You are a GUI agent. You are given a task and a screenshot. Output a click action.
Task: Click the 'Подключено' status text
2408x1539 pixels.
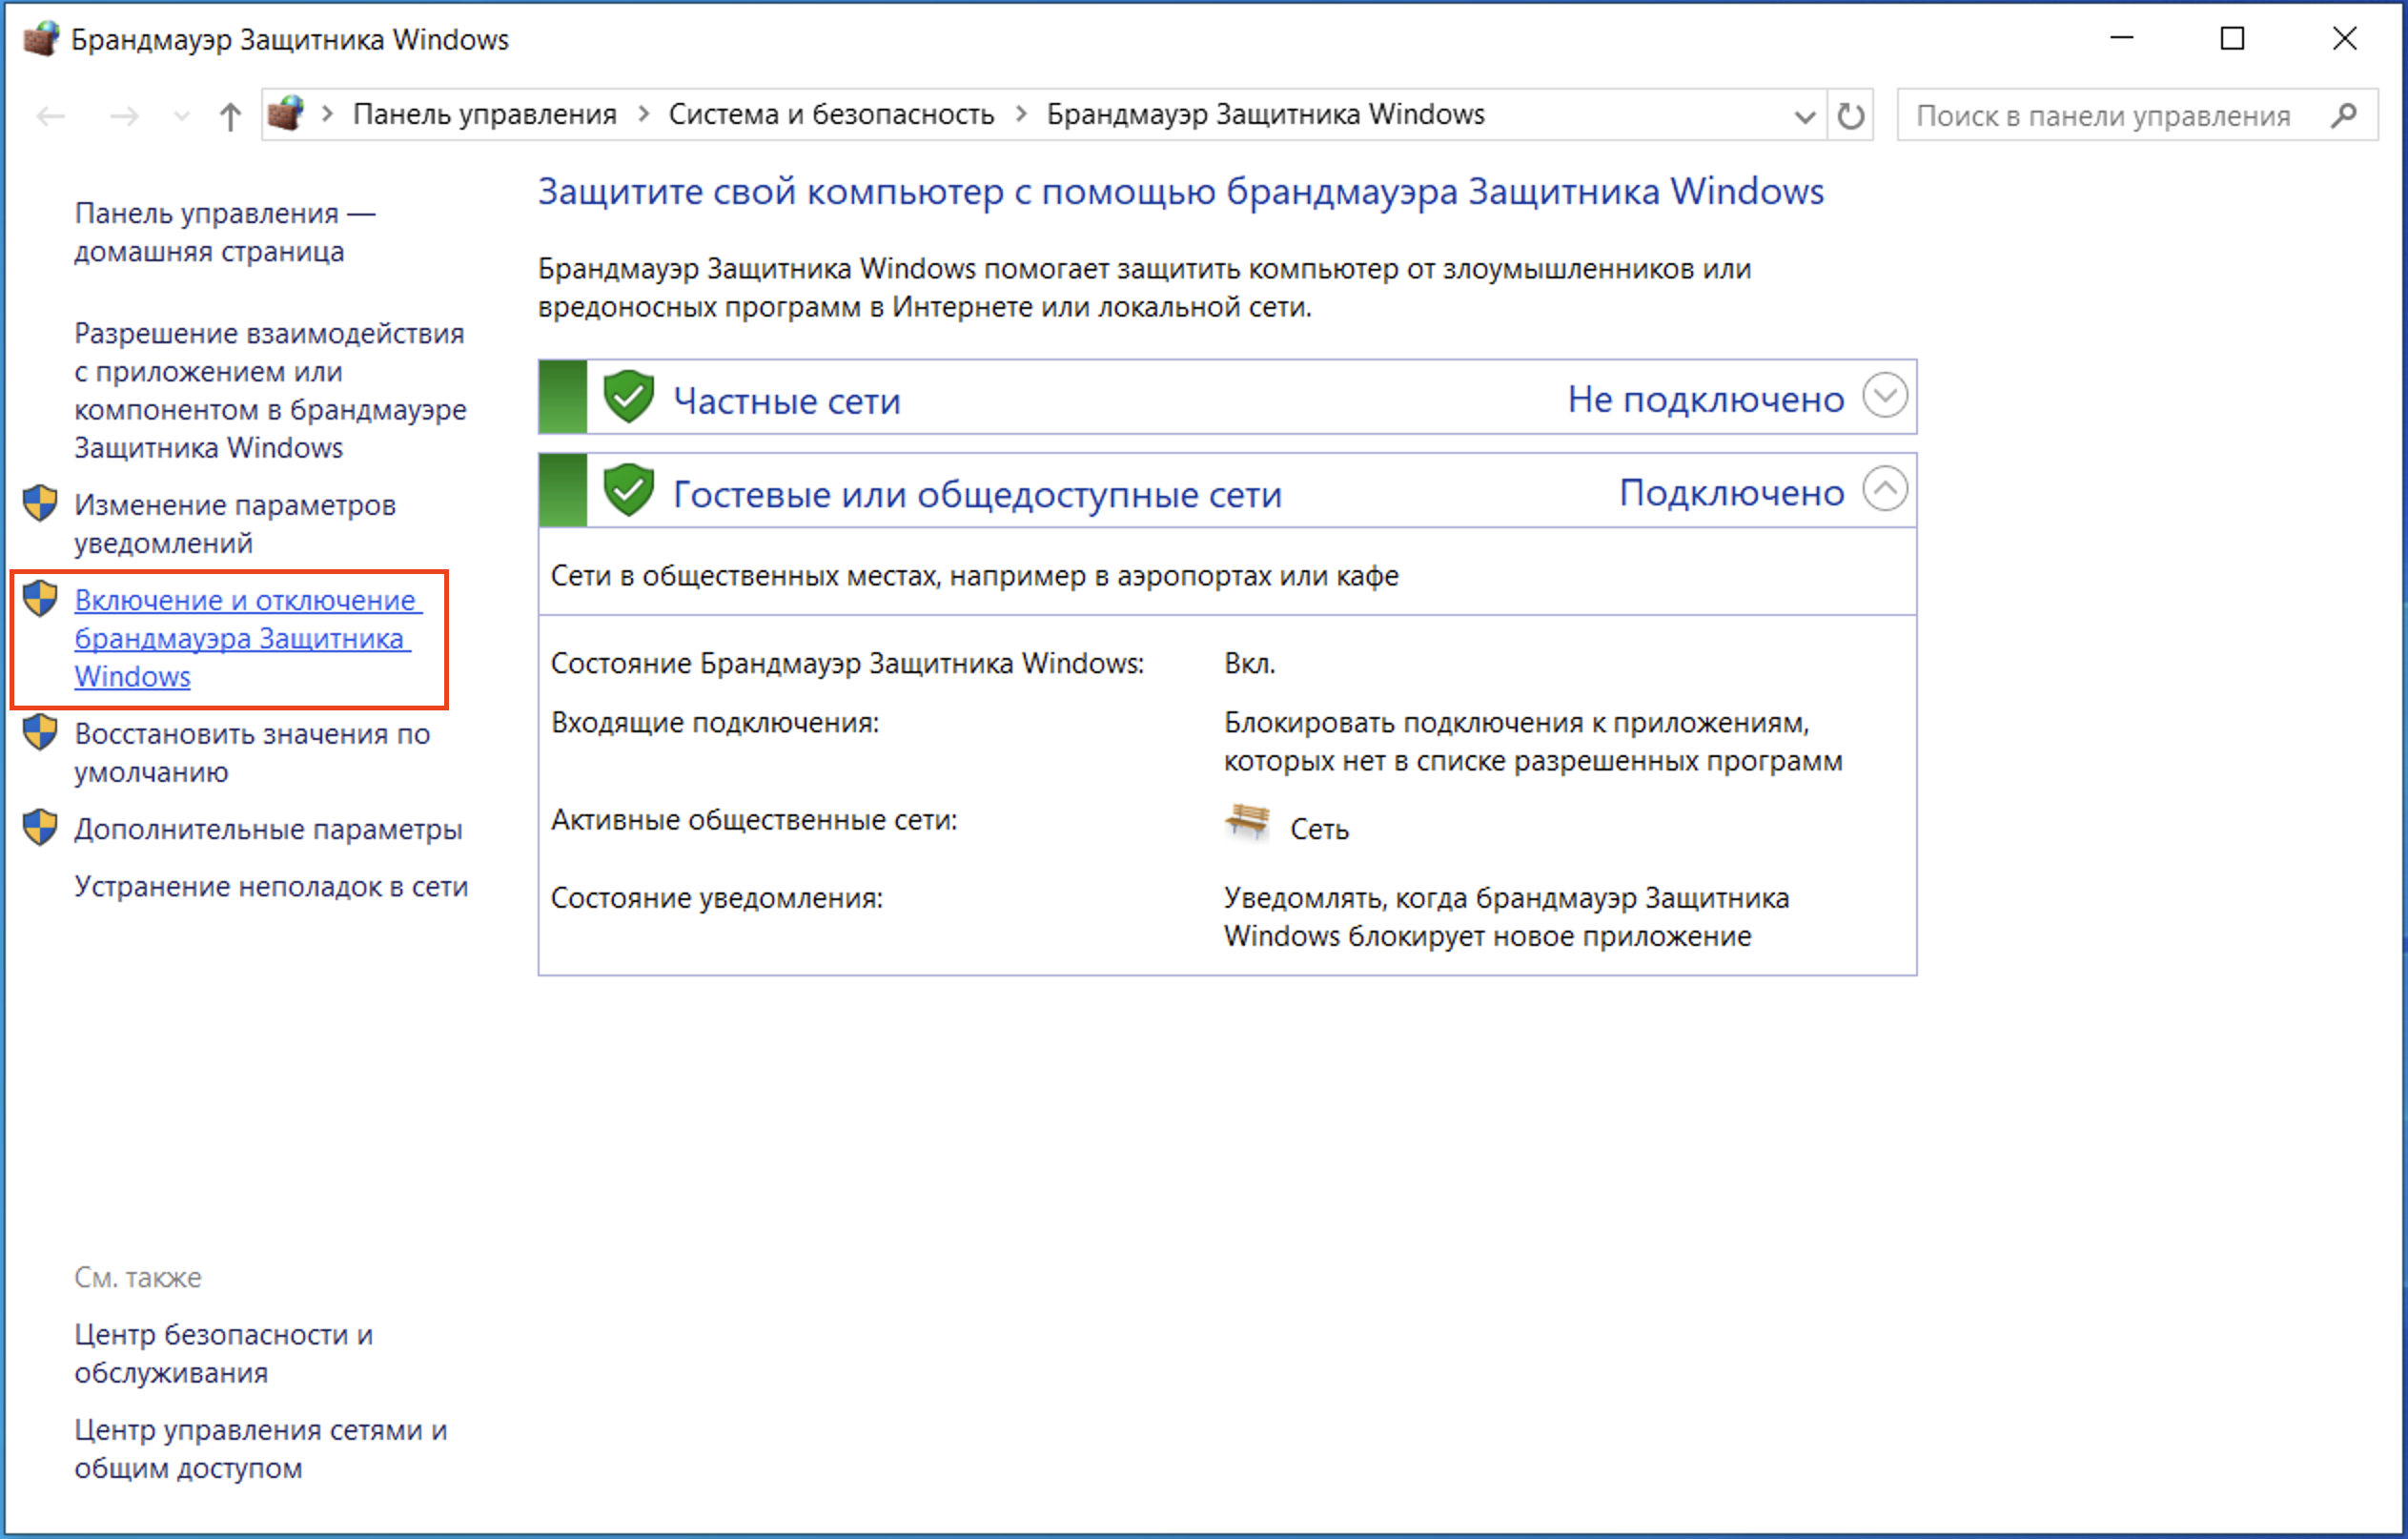(x=1731, y=493)
